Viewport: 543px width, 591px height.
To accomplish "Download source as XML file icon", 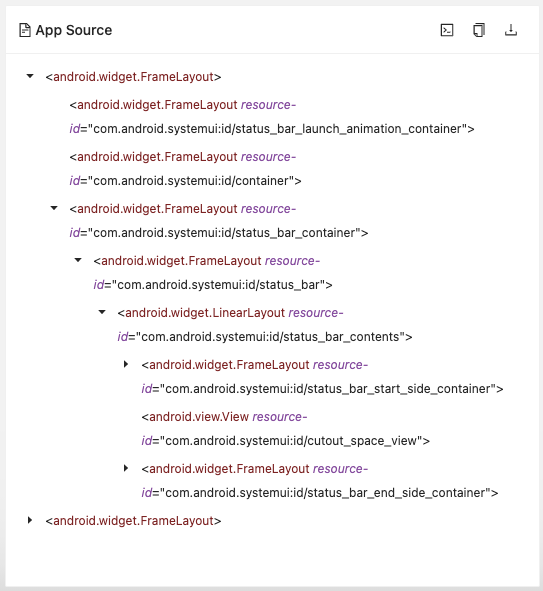I will point(511,30).
